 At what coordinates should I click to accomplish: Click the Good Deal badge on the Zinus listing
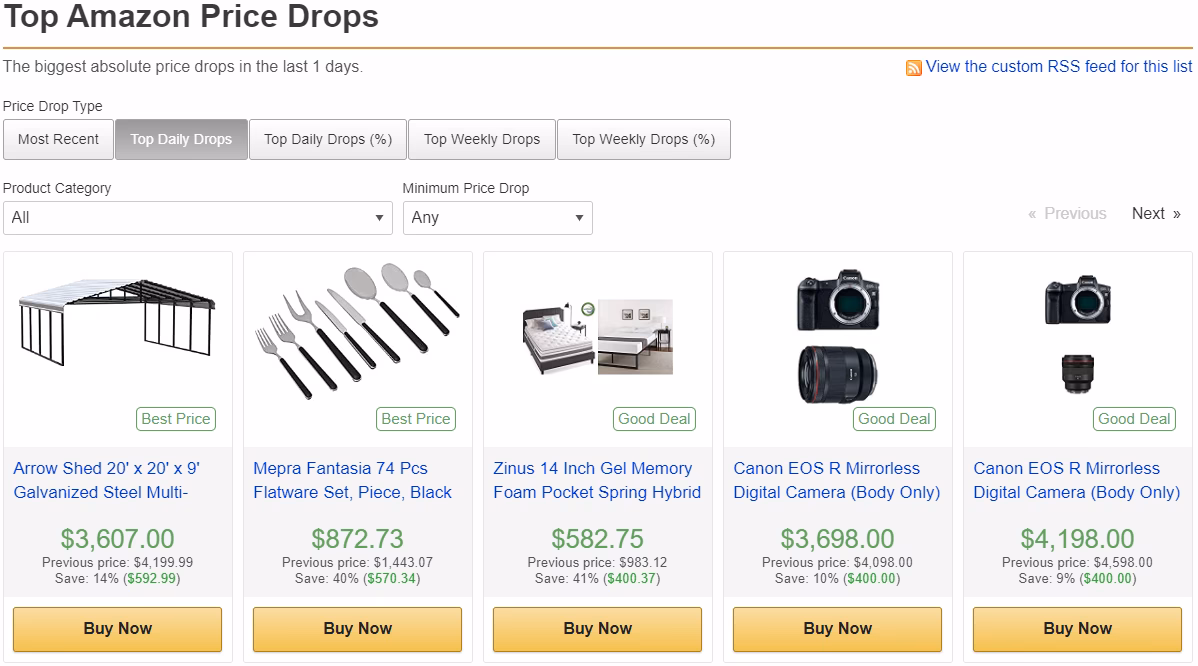click(x=654, y=419)
